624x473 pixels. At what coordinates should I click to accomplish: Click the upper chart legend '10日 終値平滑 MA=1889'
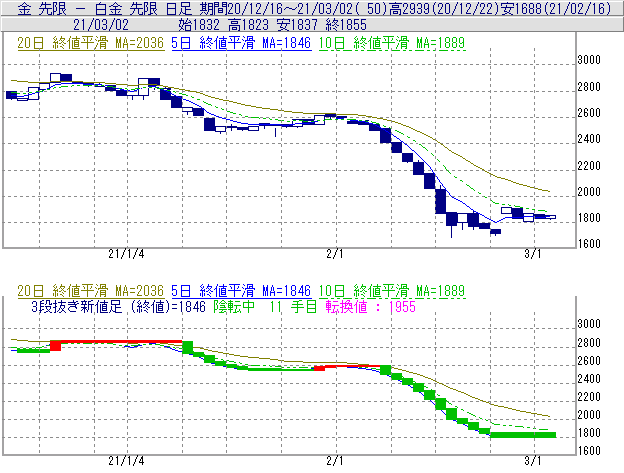coord(392,43)
